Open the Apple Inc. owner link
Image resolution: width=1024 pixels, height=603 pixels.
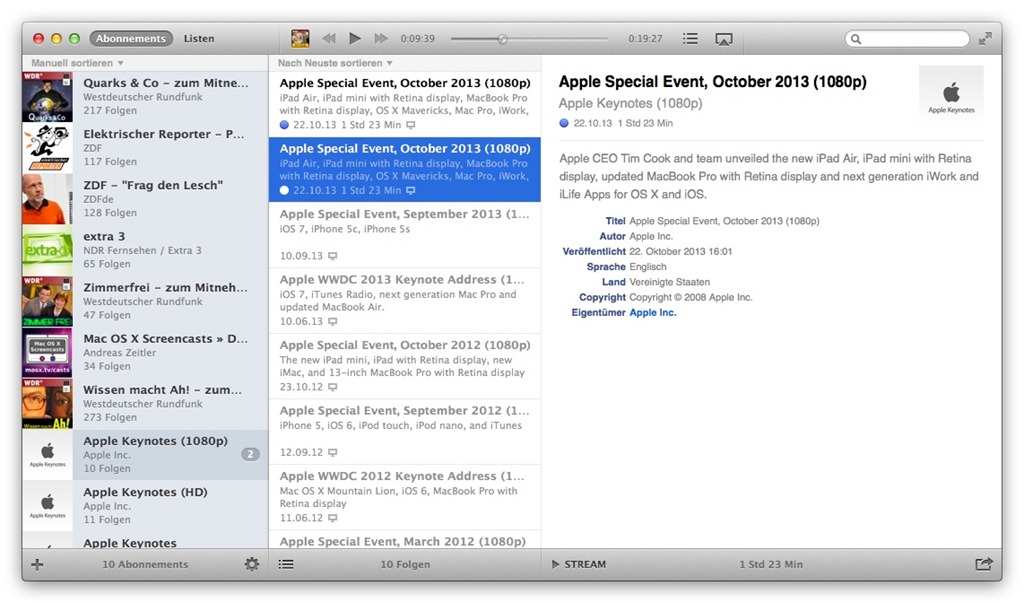click(x=652, y=313)
